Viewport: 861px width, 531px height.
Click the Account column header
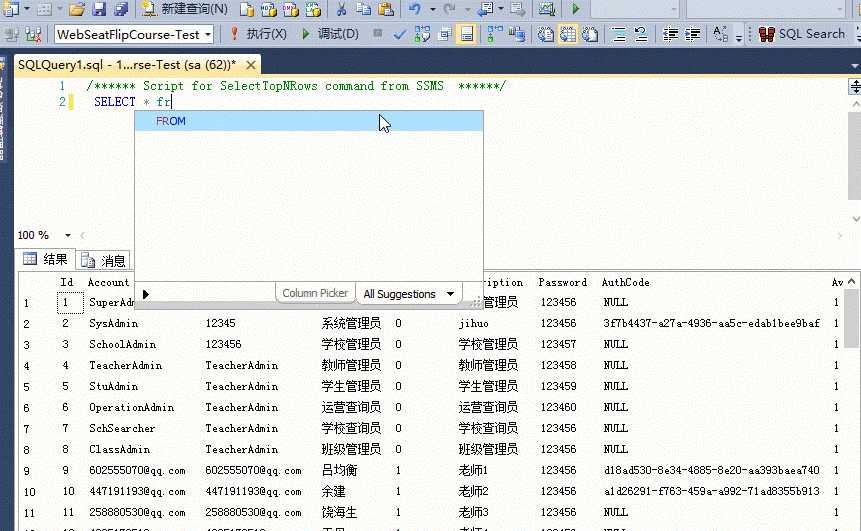109,282
